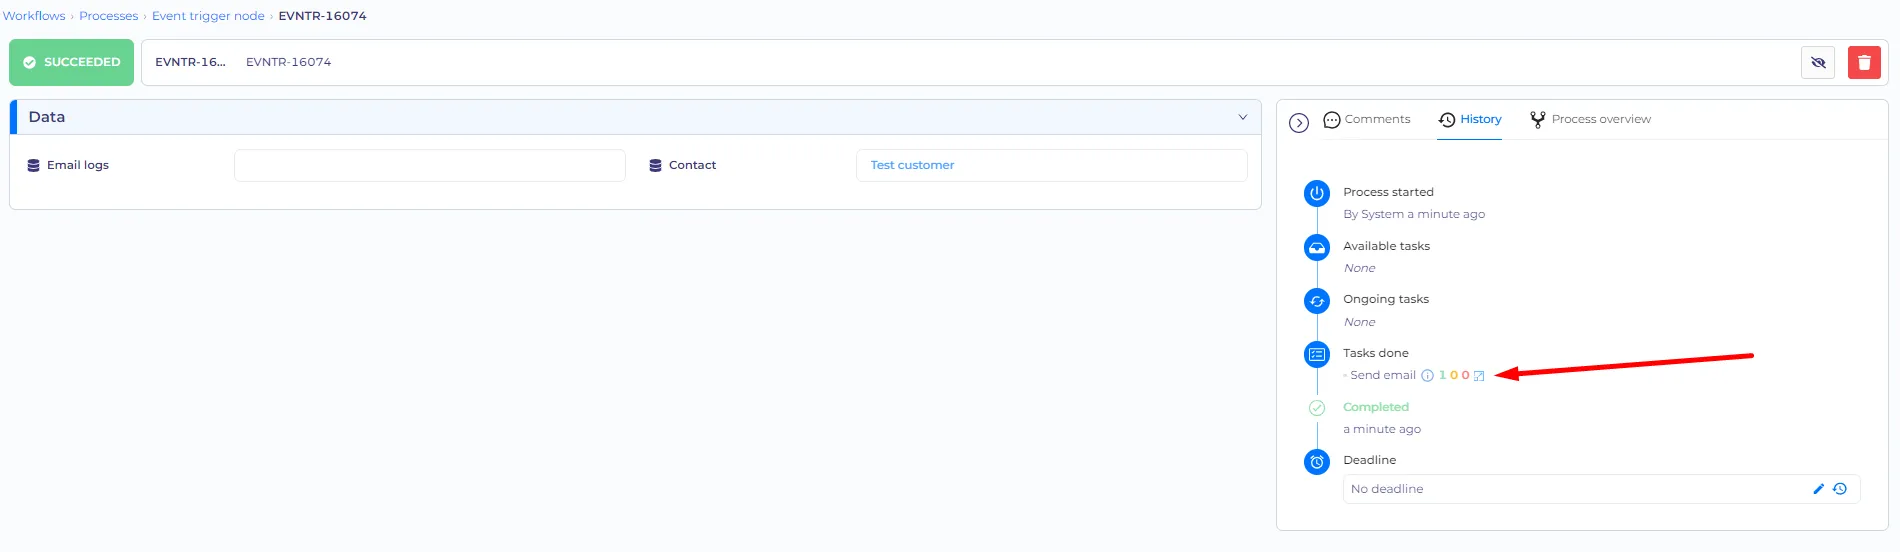
Task: Click the Ongoing tasks sync icon
Action: pos(1317,300)
